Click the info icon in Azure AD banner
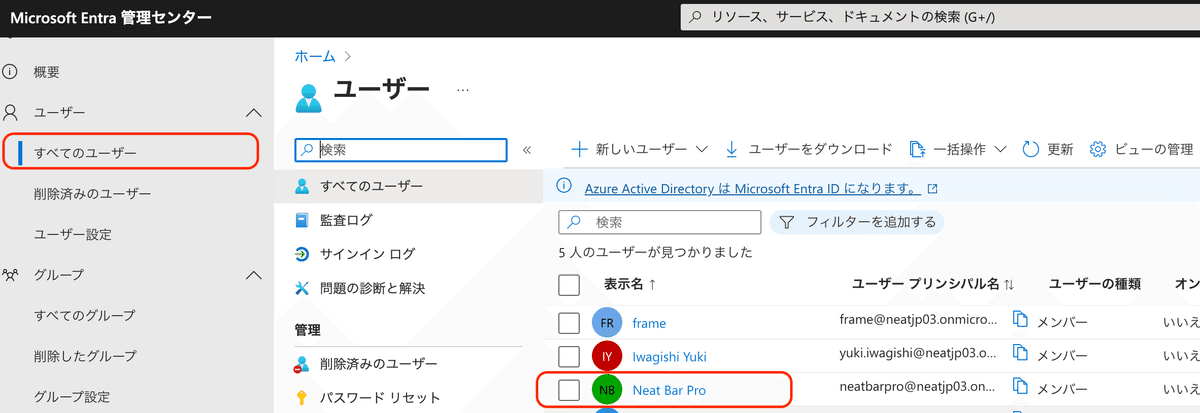 [565, 187]
